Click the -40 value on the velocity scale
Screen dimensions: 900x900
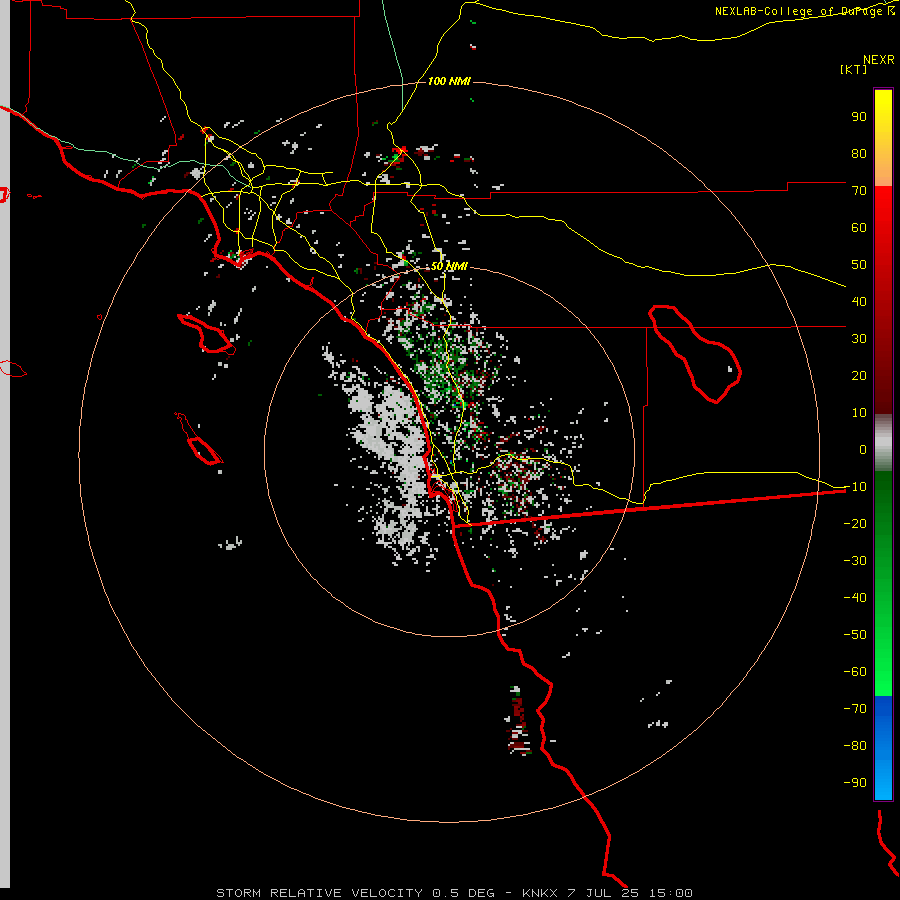pos(855,598)
